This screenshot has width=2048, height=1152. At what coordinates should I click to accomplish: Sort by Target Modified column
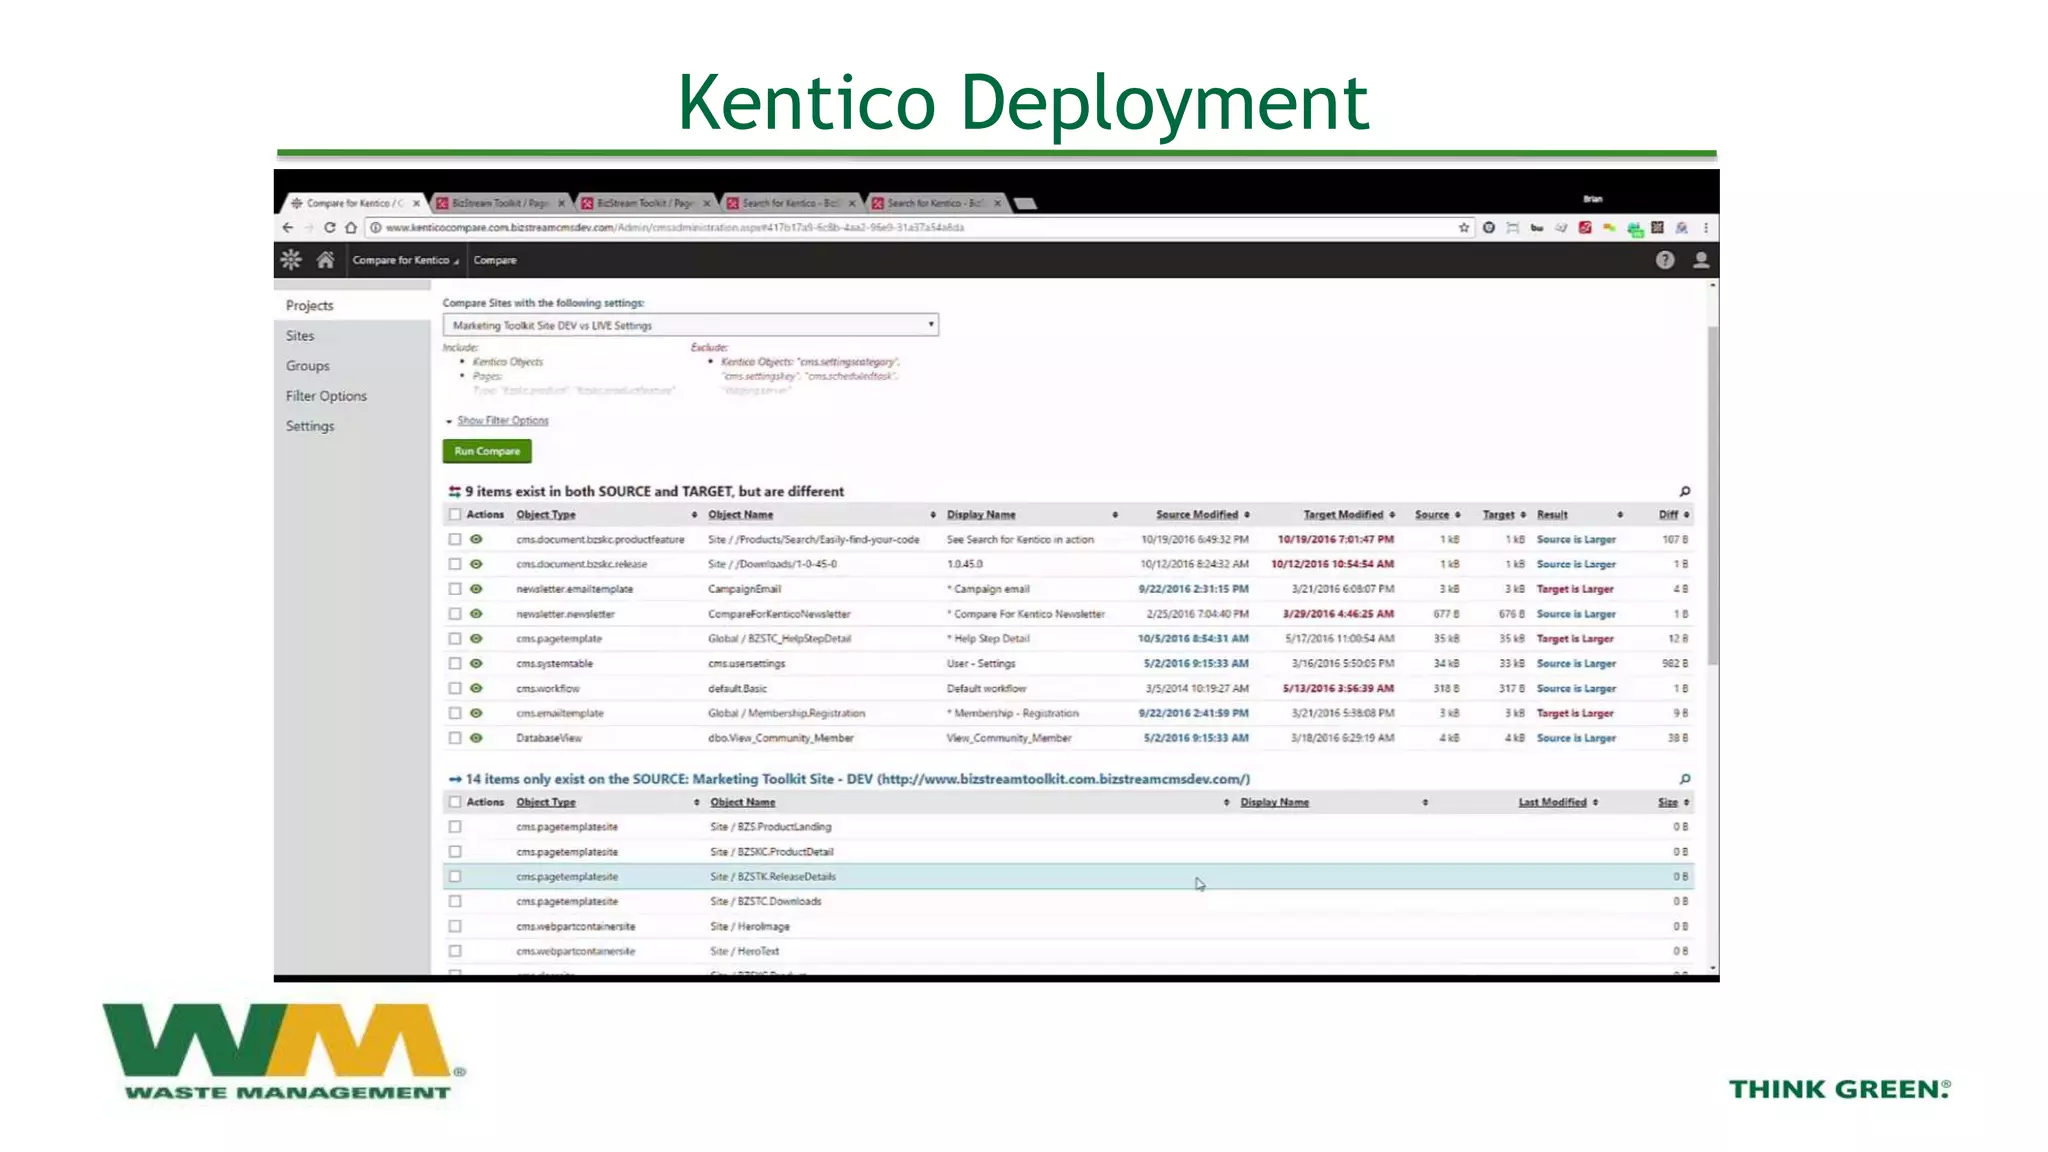click(x=1343, y=515)
